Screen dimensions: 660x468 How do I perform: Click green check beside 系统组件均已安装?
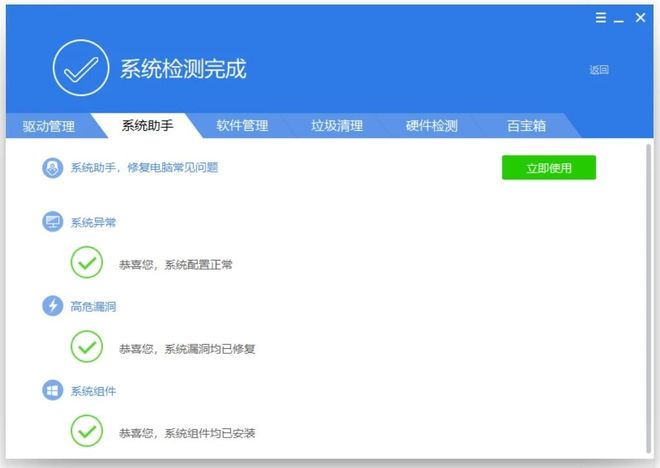87,431
